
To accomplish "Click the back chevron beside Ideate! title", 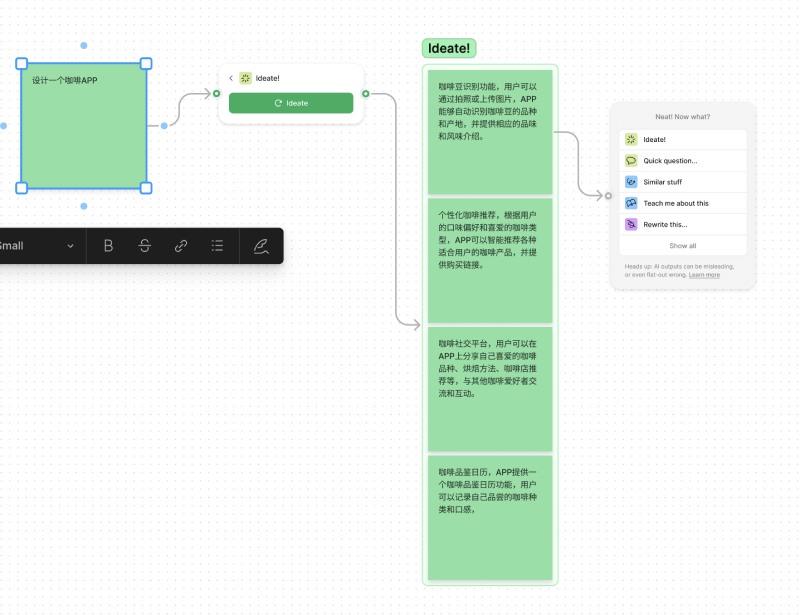I will point(231,78).
